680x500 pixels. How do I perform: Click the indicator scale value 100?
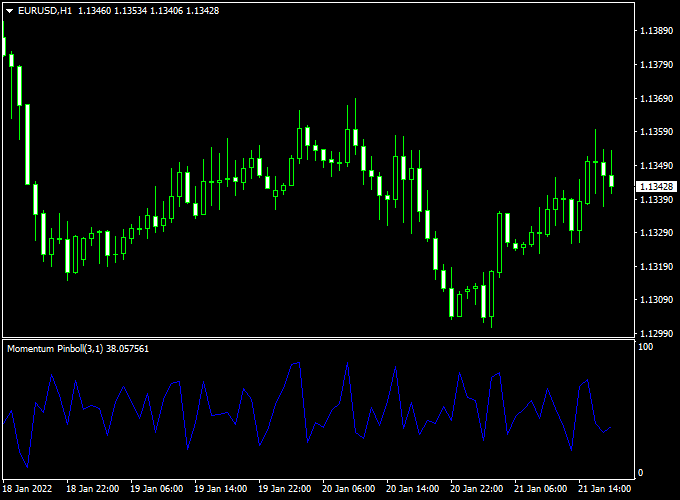click(x=645, y=346)
